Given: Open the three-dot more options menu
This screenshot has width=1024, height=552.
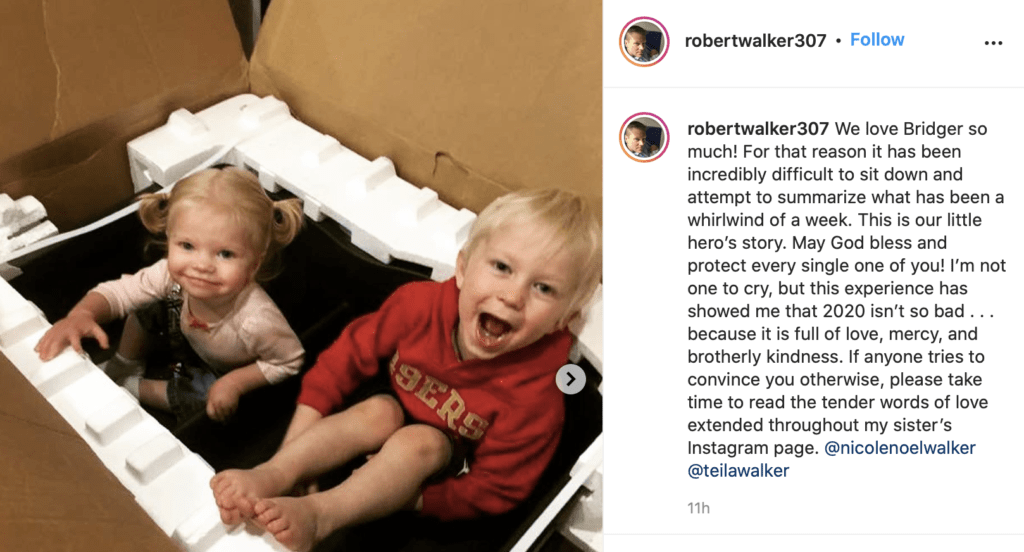Looking at the screenshot, I should tap(993, 43).
